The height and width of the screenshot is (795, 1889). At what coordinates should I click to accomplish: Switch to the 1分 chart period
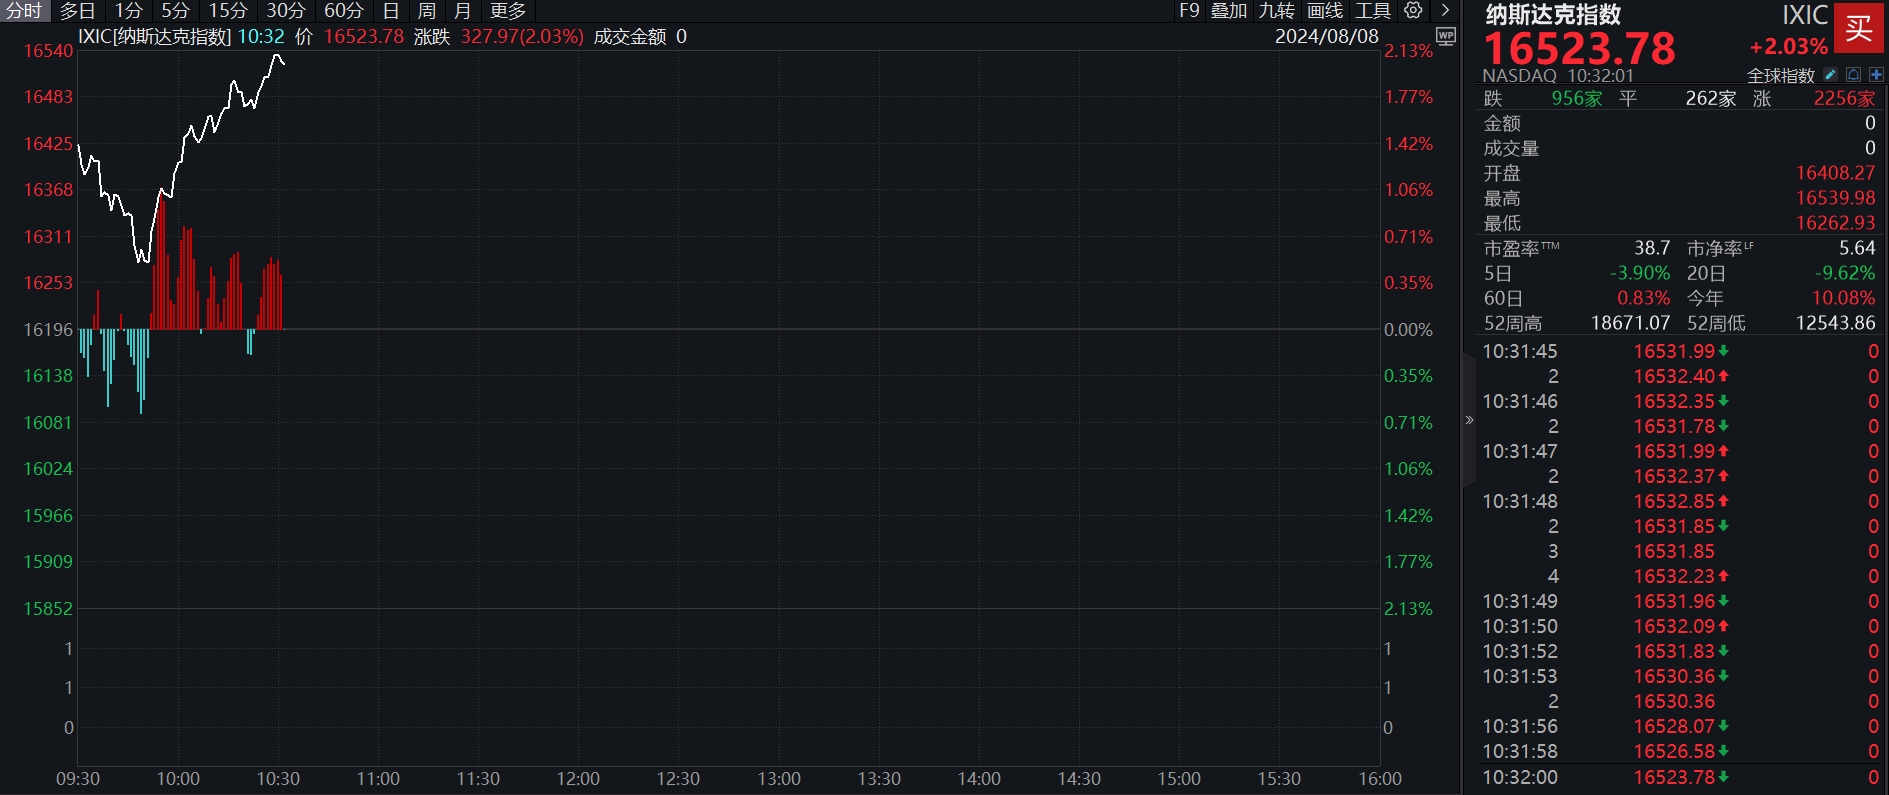pyautogui.click(x=128, y=11)
